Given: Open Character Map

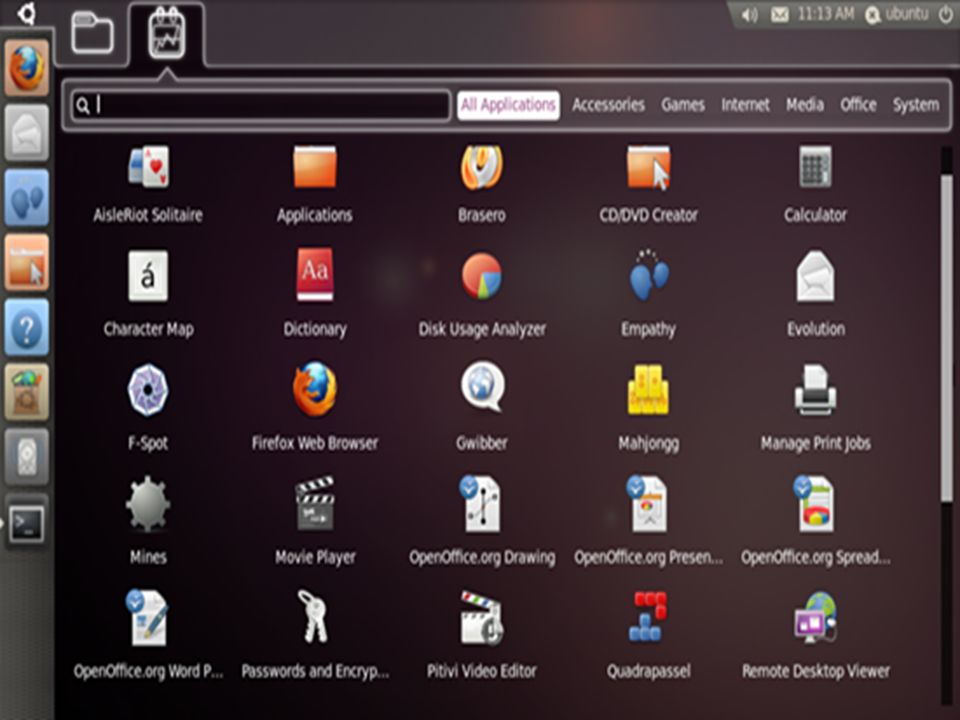Looking at the screenshot, I should tap(148, 276).
